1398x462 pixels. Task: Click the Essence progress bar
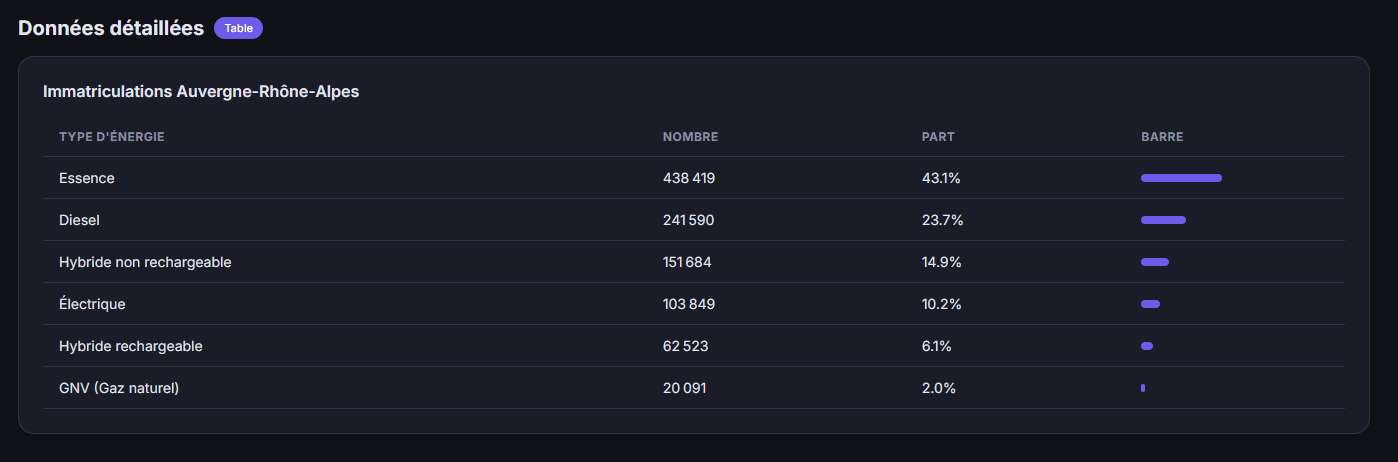tap(1181, 178)
